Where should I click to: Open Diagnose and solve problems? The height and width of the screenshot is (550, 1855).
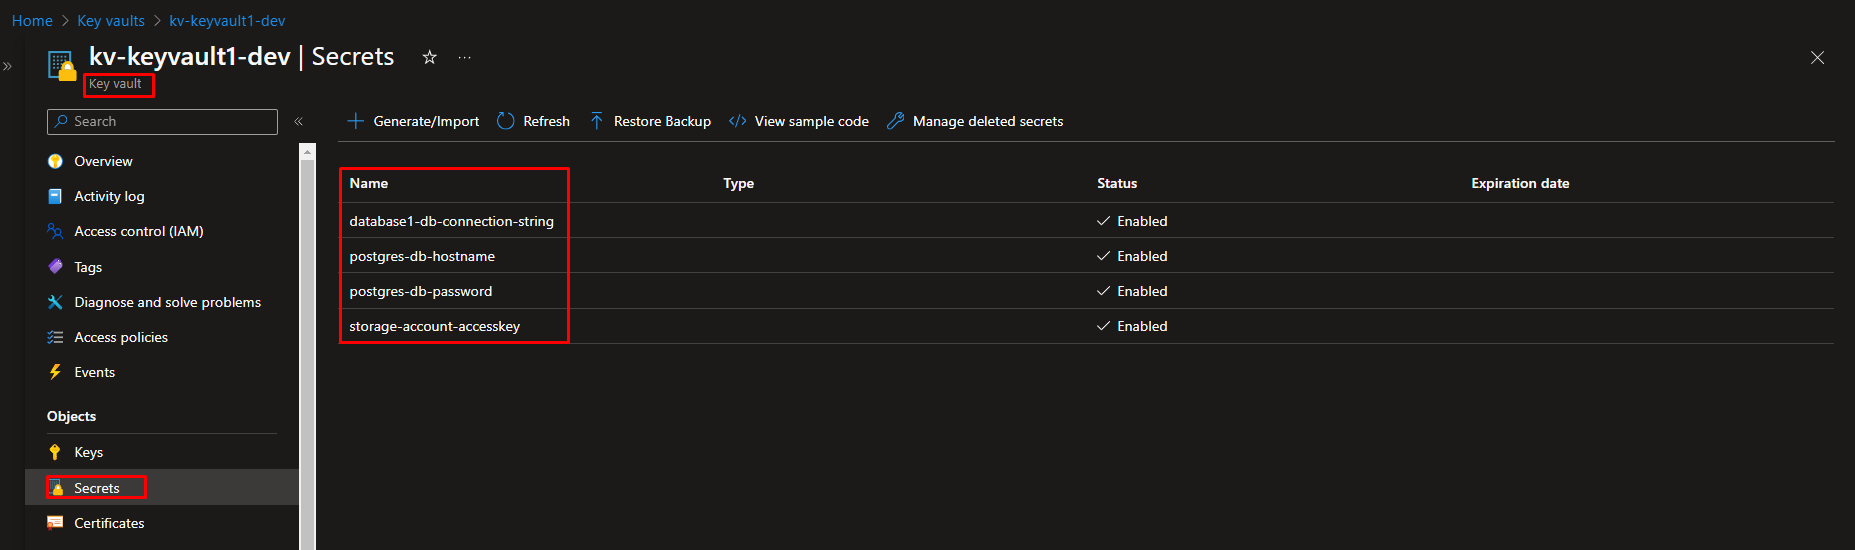pos(167,302)
